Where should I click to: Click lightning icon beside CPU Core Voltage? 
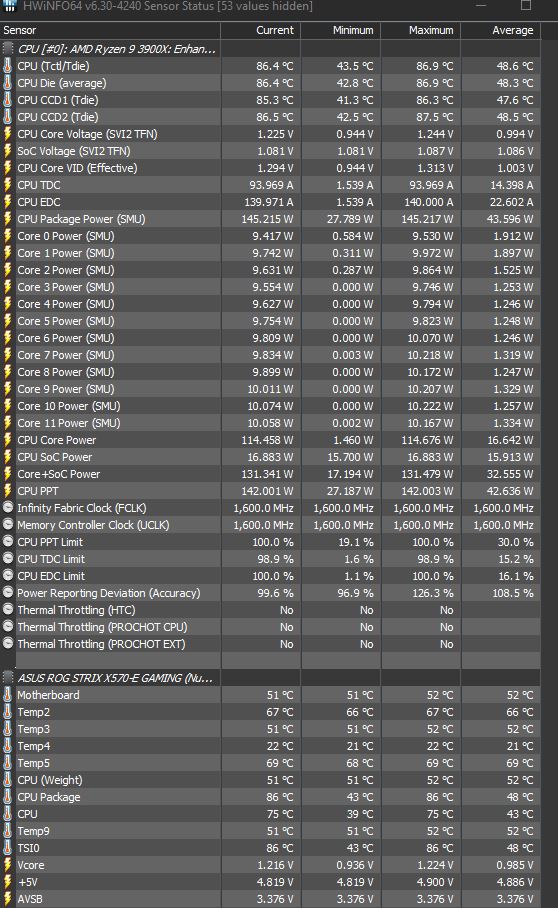(x=8, y=134)
